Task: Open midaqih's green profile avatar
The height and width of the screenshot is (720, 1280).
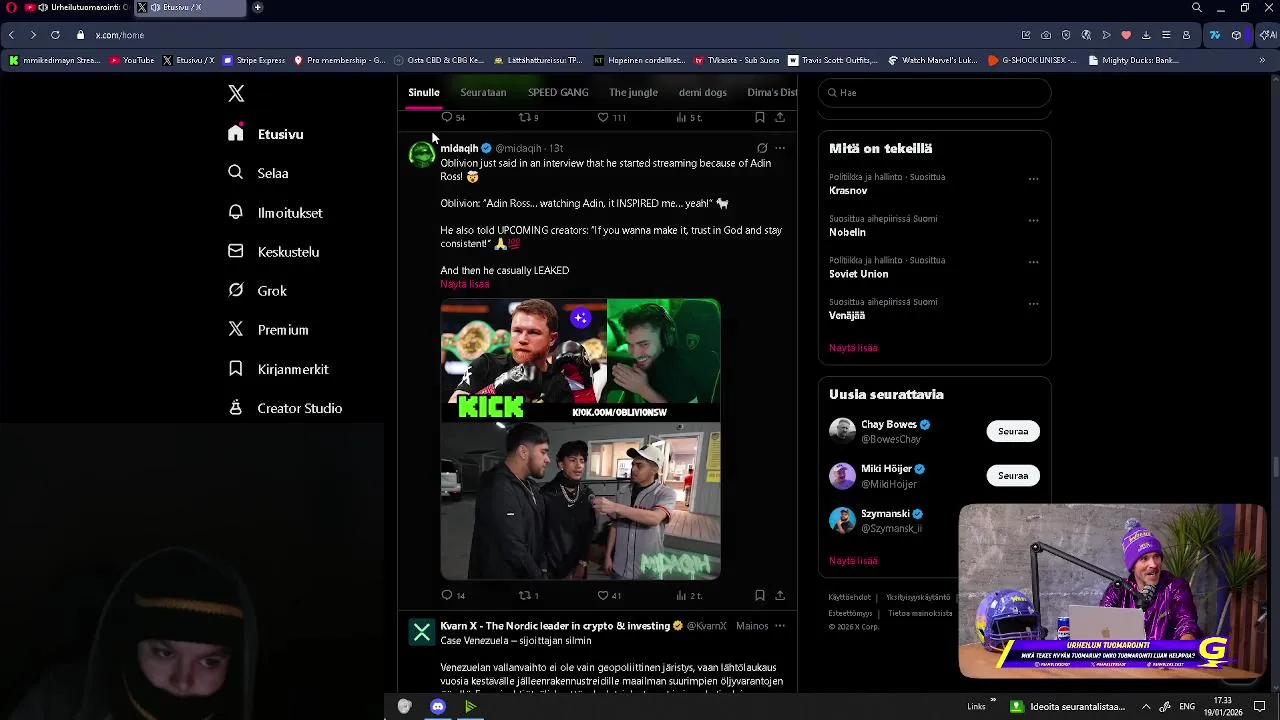Action: point(422,154)
